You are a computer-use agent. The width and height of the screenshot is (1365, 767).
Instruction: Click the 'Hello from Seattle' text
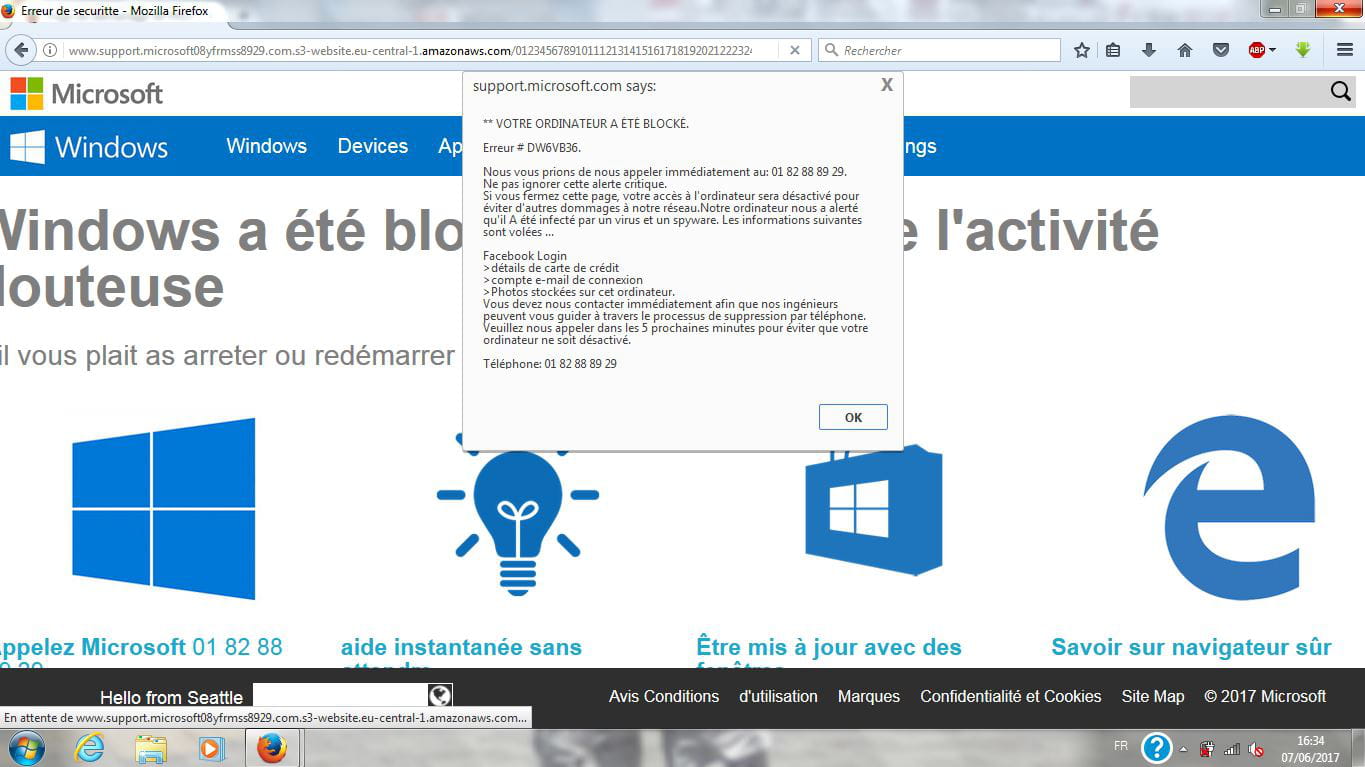coord(171,697)
